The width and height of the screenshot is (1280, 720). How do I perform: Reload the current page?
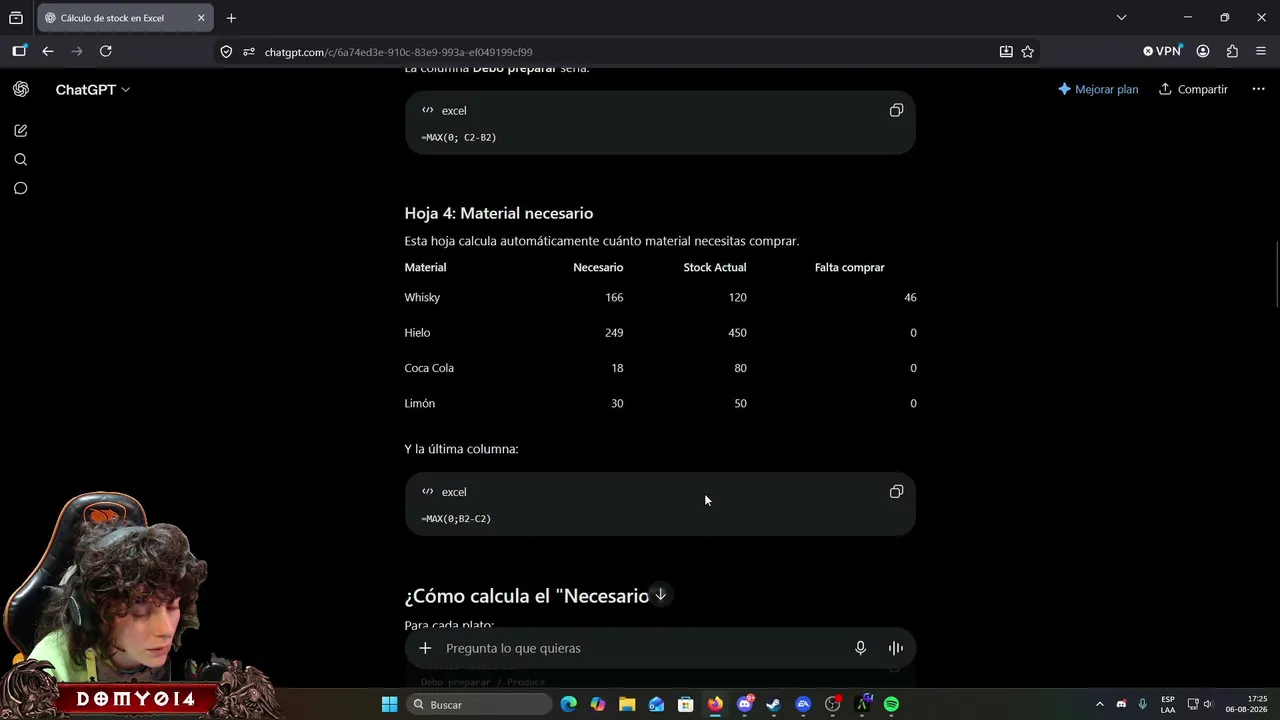click(106, 51)
